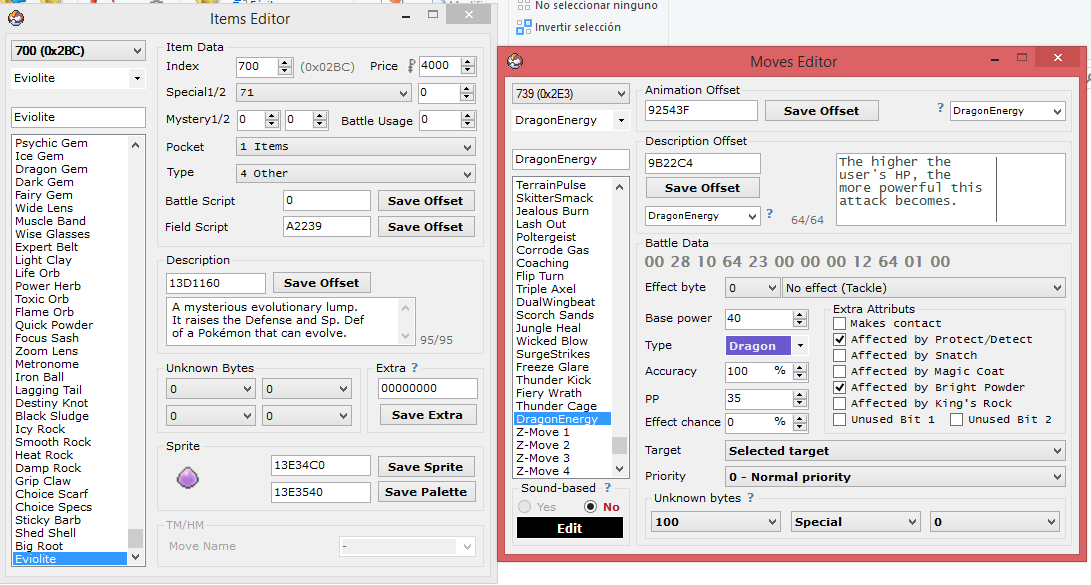Select the Yes sound-based radio button

pyautogui.click(x=525, y=507)
